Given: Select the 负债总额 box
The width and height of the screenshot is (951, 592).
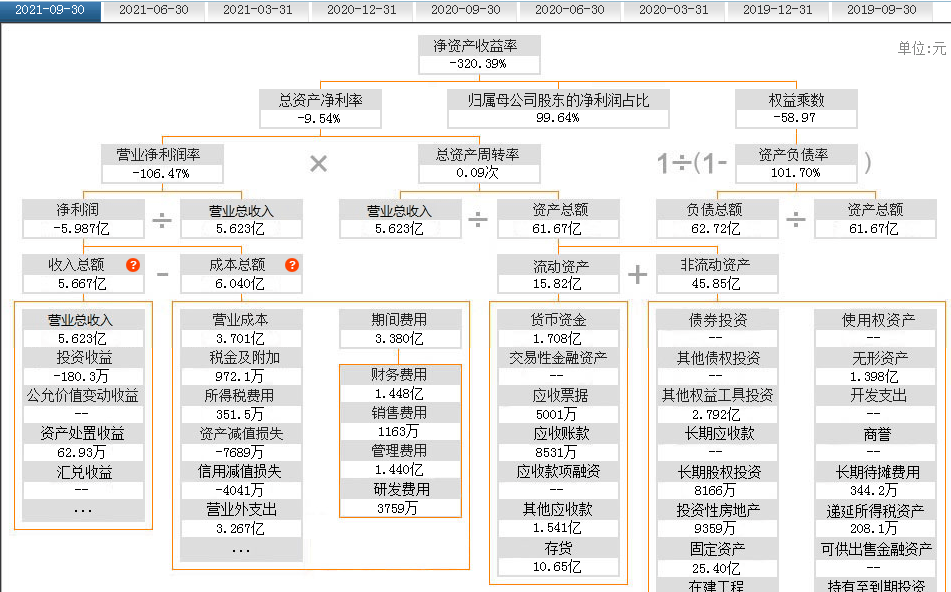Looking at the screenshot, I should tap(716, 218).
